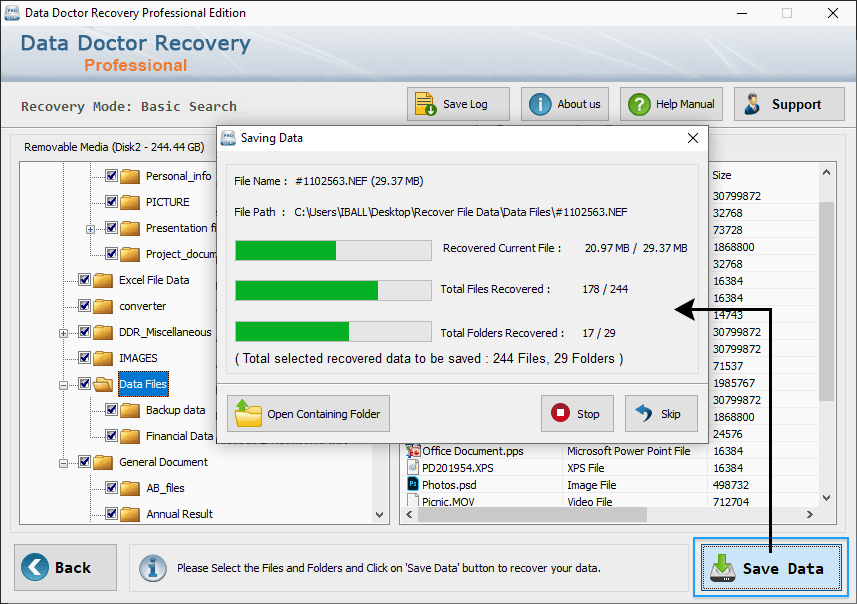
Task: Click the Save Data button
Action: 771,567
